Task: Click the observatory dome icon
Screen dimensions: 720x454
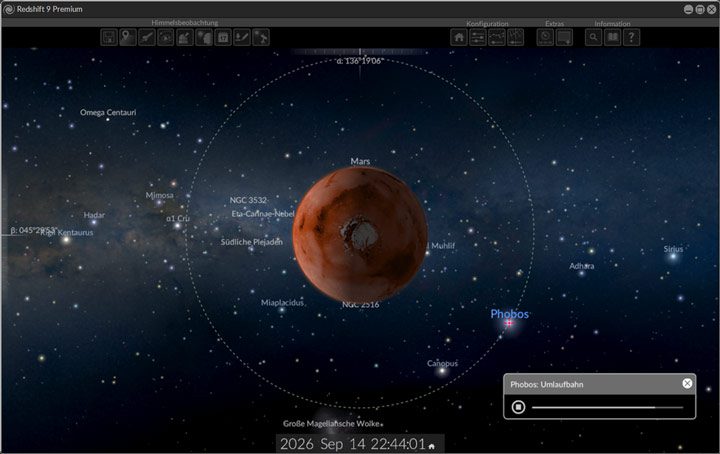Action: coord(185,37)
